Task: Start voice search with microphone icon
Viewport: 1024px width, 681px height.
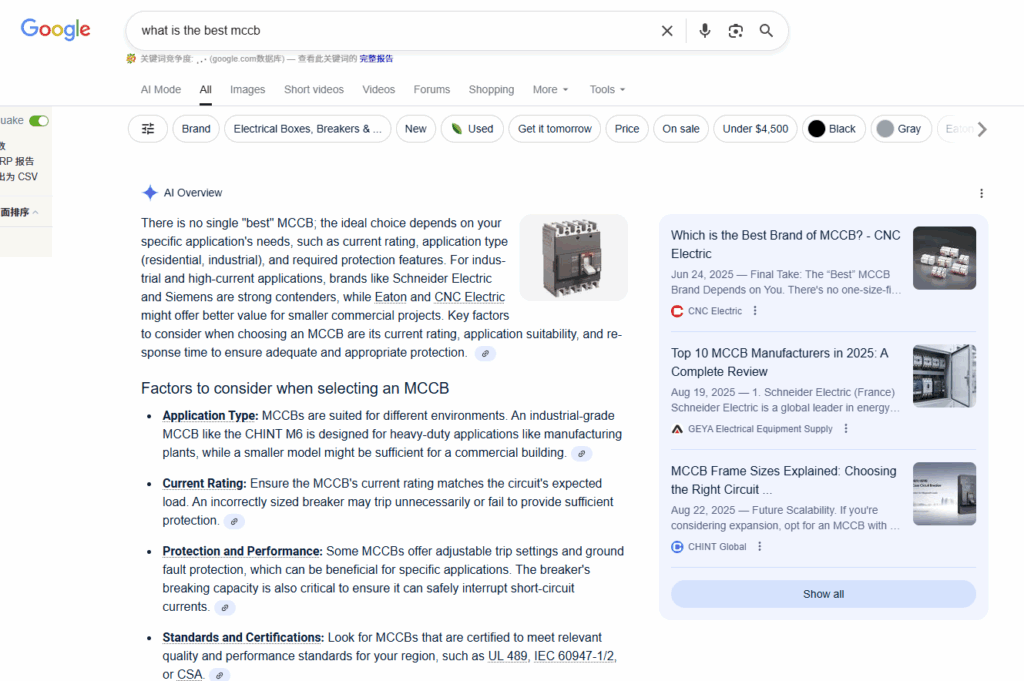Action: tap(705, 31)
